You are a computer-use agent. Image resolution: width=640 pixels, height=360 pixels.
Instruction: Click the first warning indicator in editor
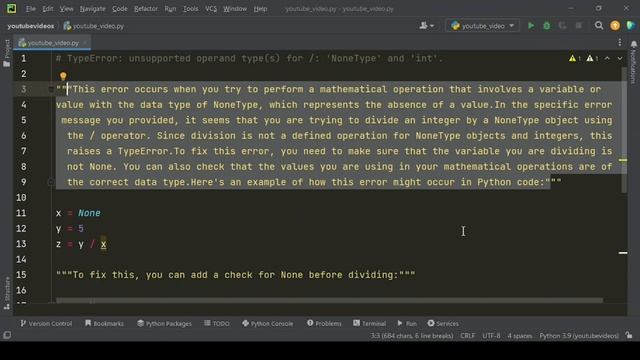point(575,58)
